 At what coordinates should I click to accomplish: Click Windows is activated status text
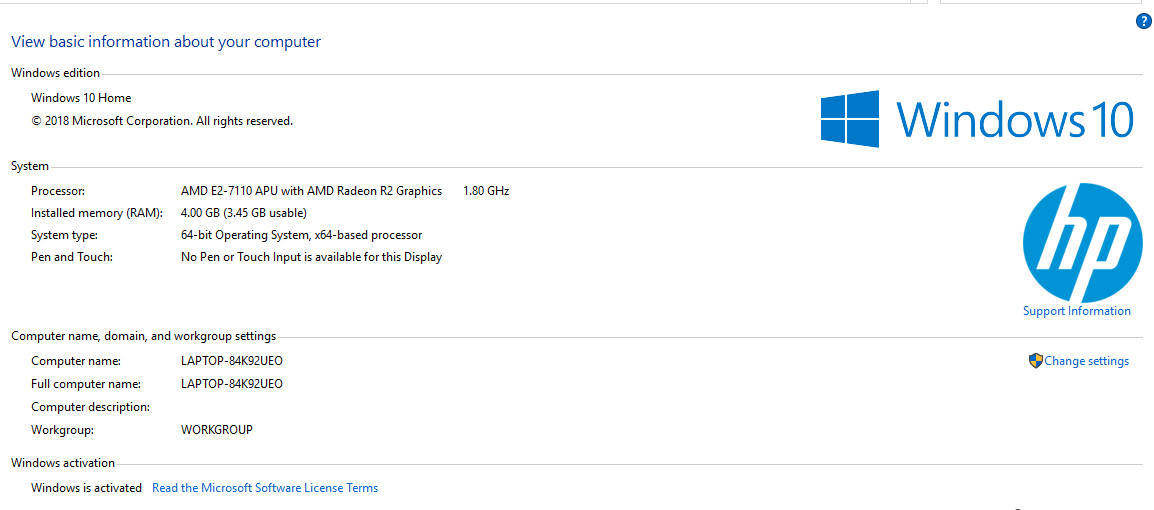click(x=86, y=488)
